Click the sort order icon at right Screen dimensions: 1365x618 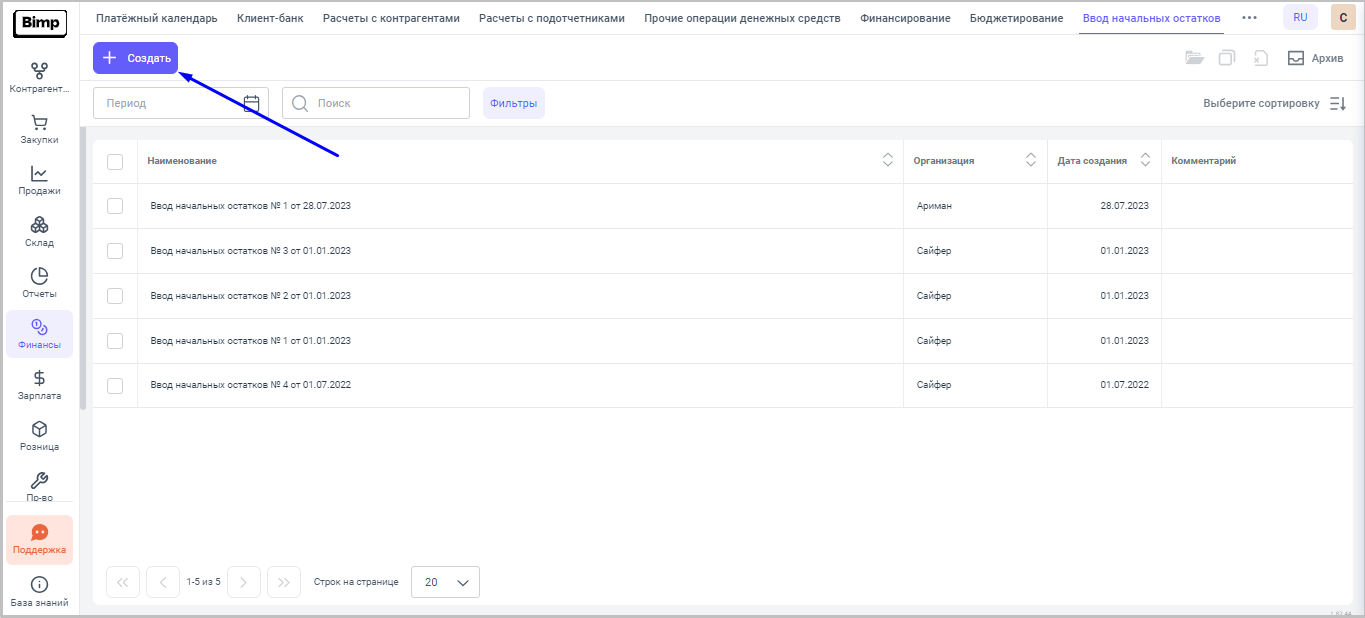point(1338,103)
